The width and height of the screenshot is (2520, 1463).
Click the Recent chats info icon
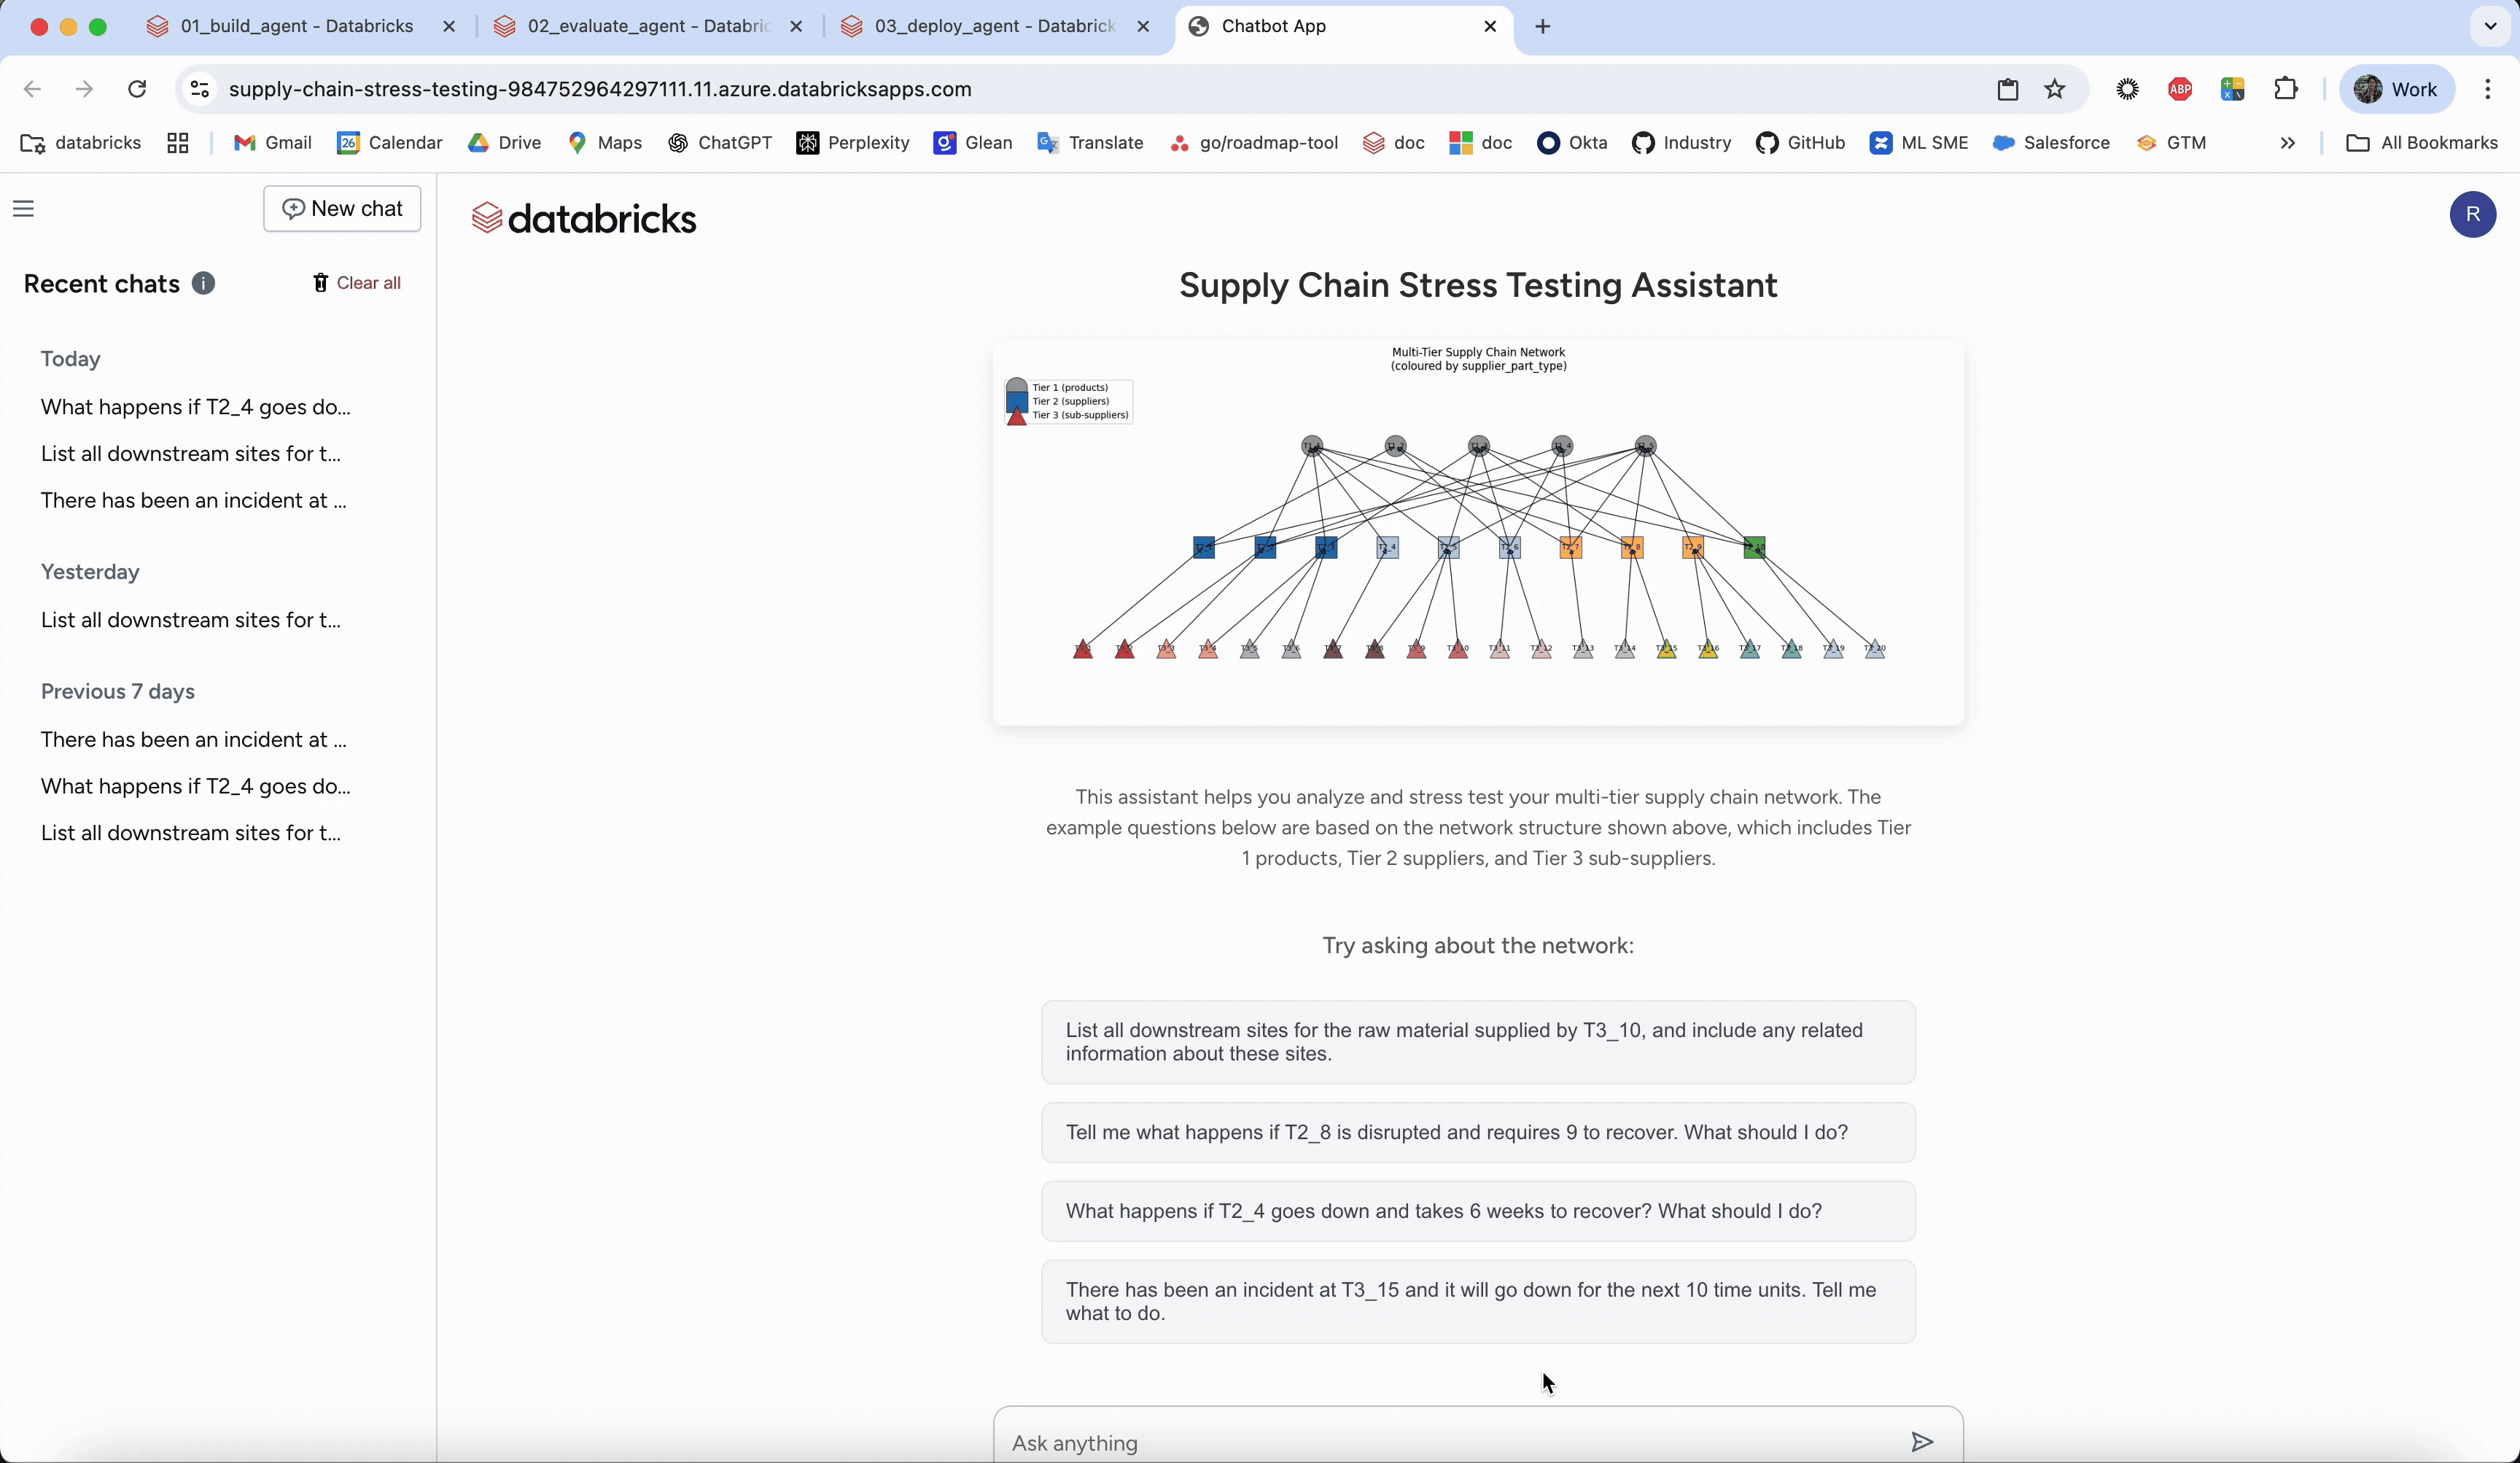click(x=203, y=283)
